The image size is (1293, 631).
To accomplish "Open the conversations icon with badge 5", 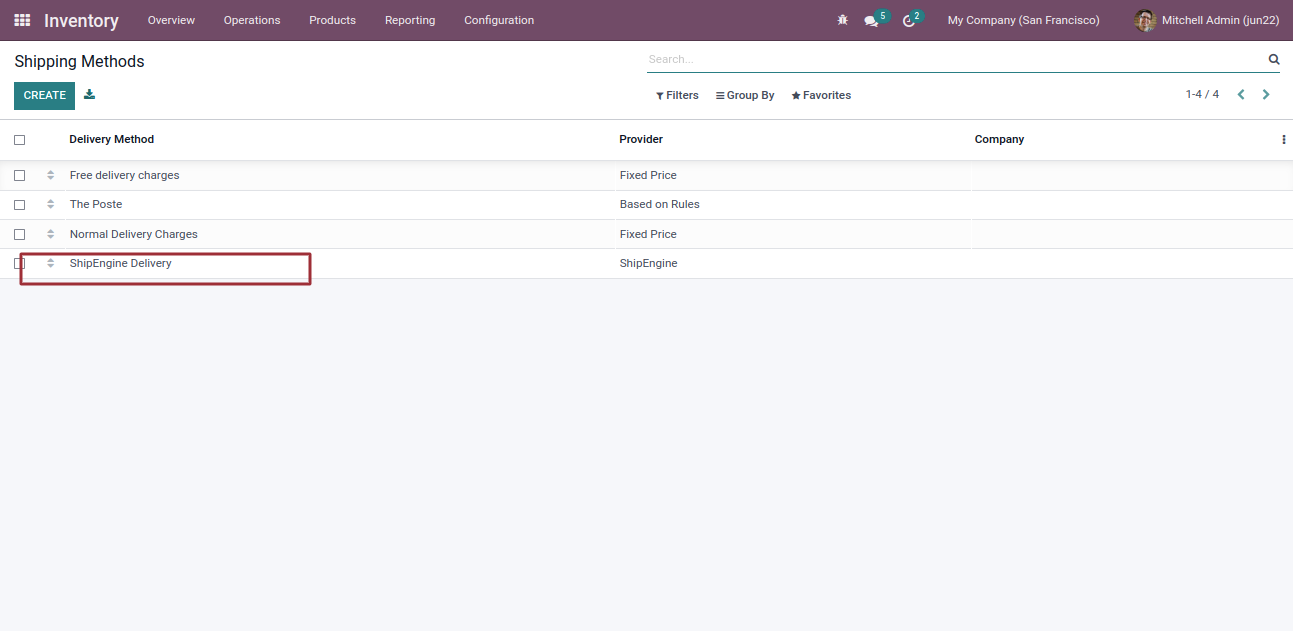I will pos(871,20).
